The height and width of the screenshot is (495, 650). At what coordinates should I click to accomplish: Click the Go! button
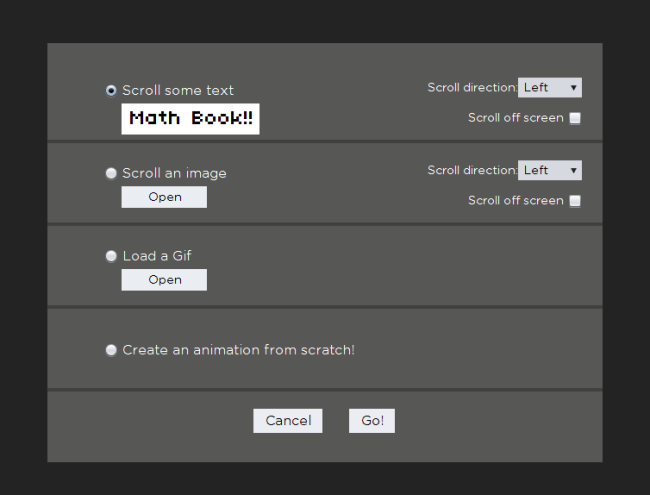pyautogui.click(x=372, y=421)
